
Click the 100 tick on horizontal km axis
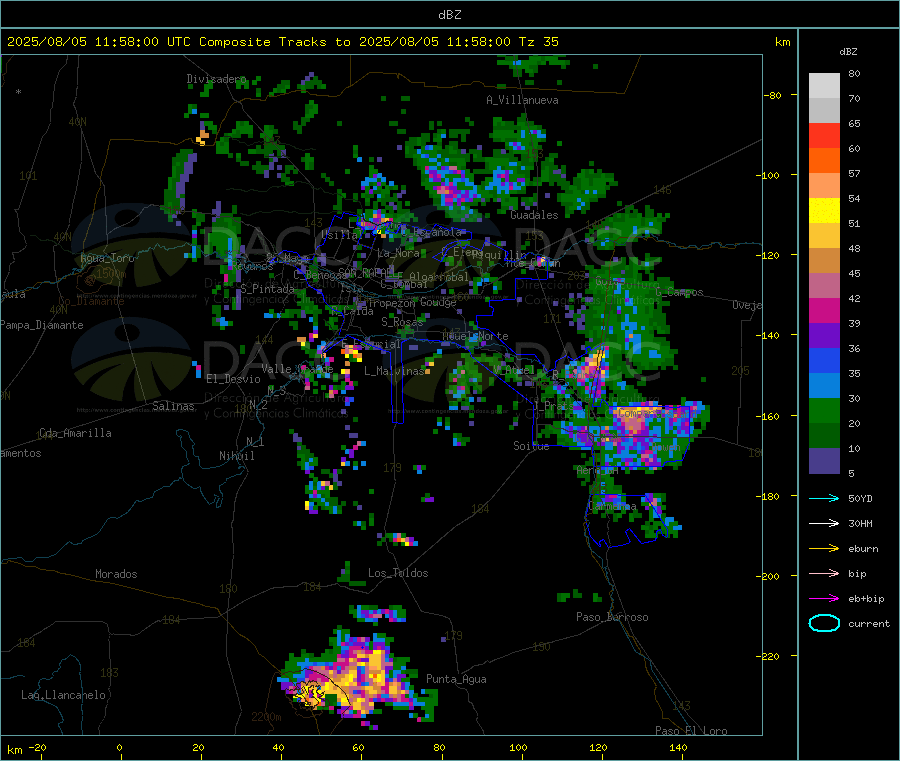[518, 747]
